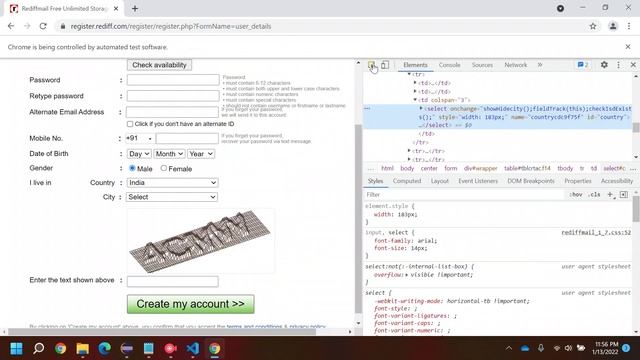Select the div#wrapper breadcrumb
640x360 pixels.
click(x=480, y=168)
